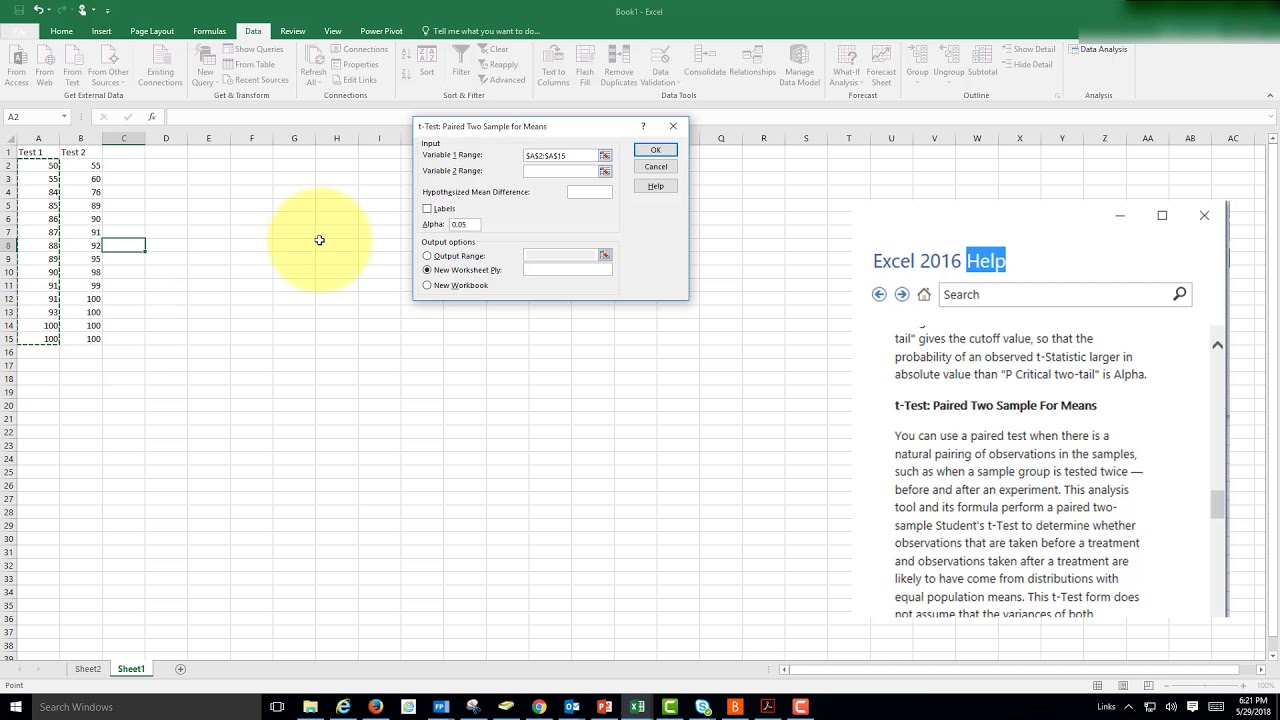The image size is (1280, 720).
Task: Switch to the Formulas ribbon tab
Action: (209, 31)
